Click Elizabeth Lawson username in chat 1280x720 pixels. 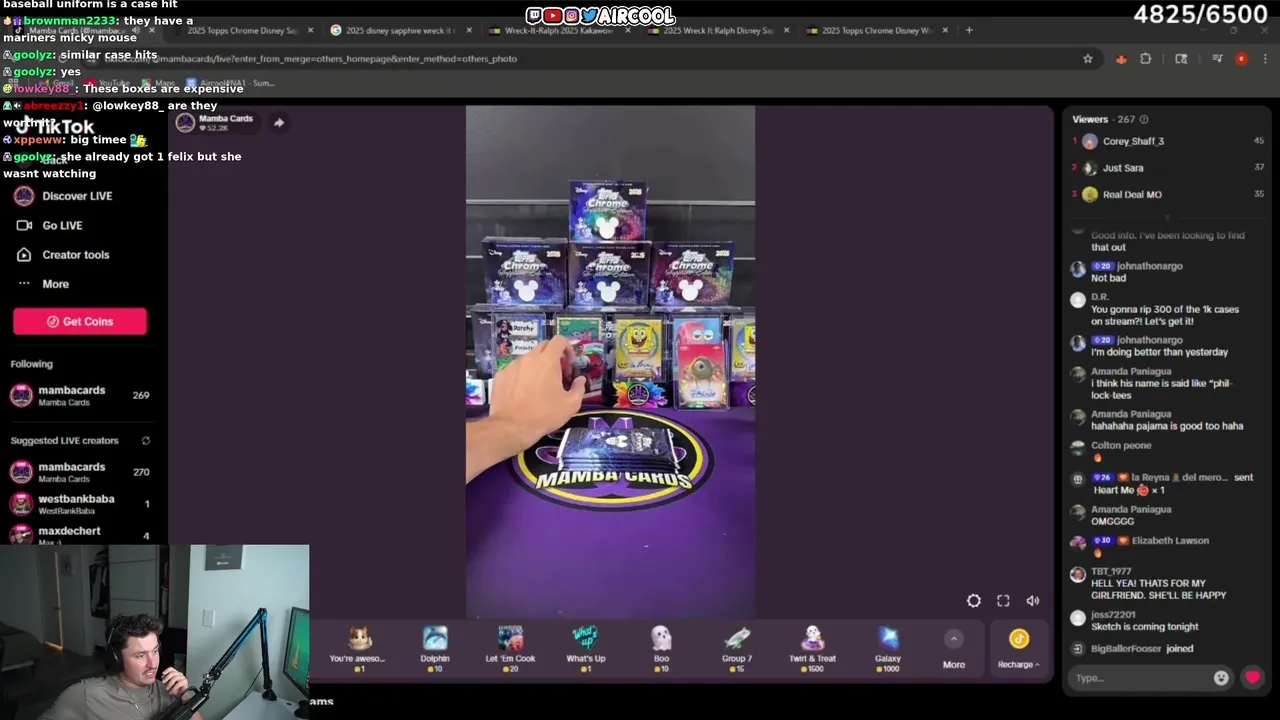click(1170, 541)
